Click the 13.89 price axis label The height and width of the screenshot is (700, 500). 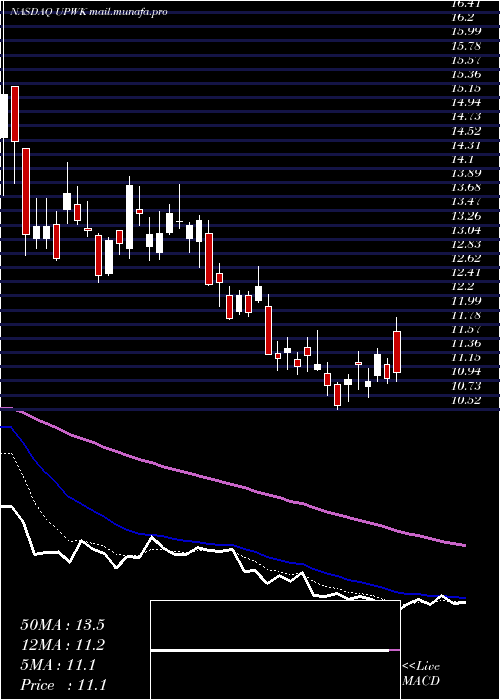[466, 173]
